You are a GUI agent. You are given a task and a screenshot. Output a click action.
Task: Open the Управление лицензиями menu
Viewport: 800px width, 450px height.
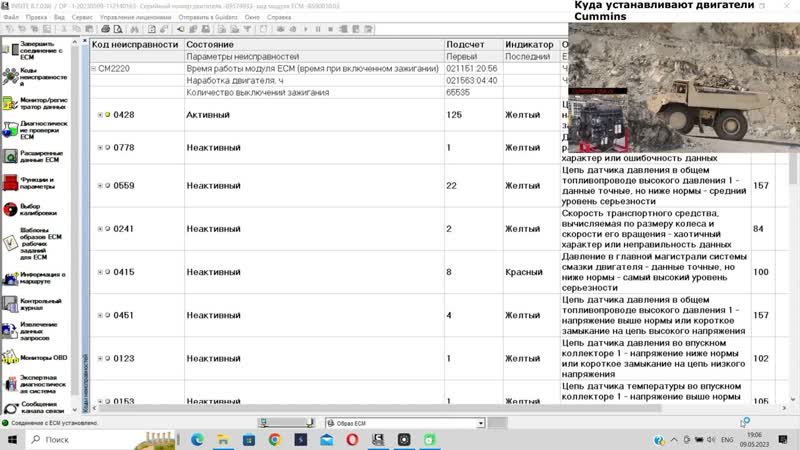point(136,17)
